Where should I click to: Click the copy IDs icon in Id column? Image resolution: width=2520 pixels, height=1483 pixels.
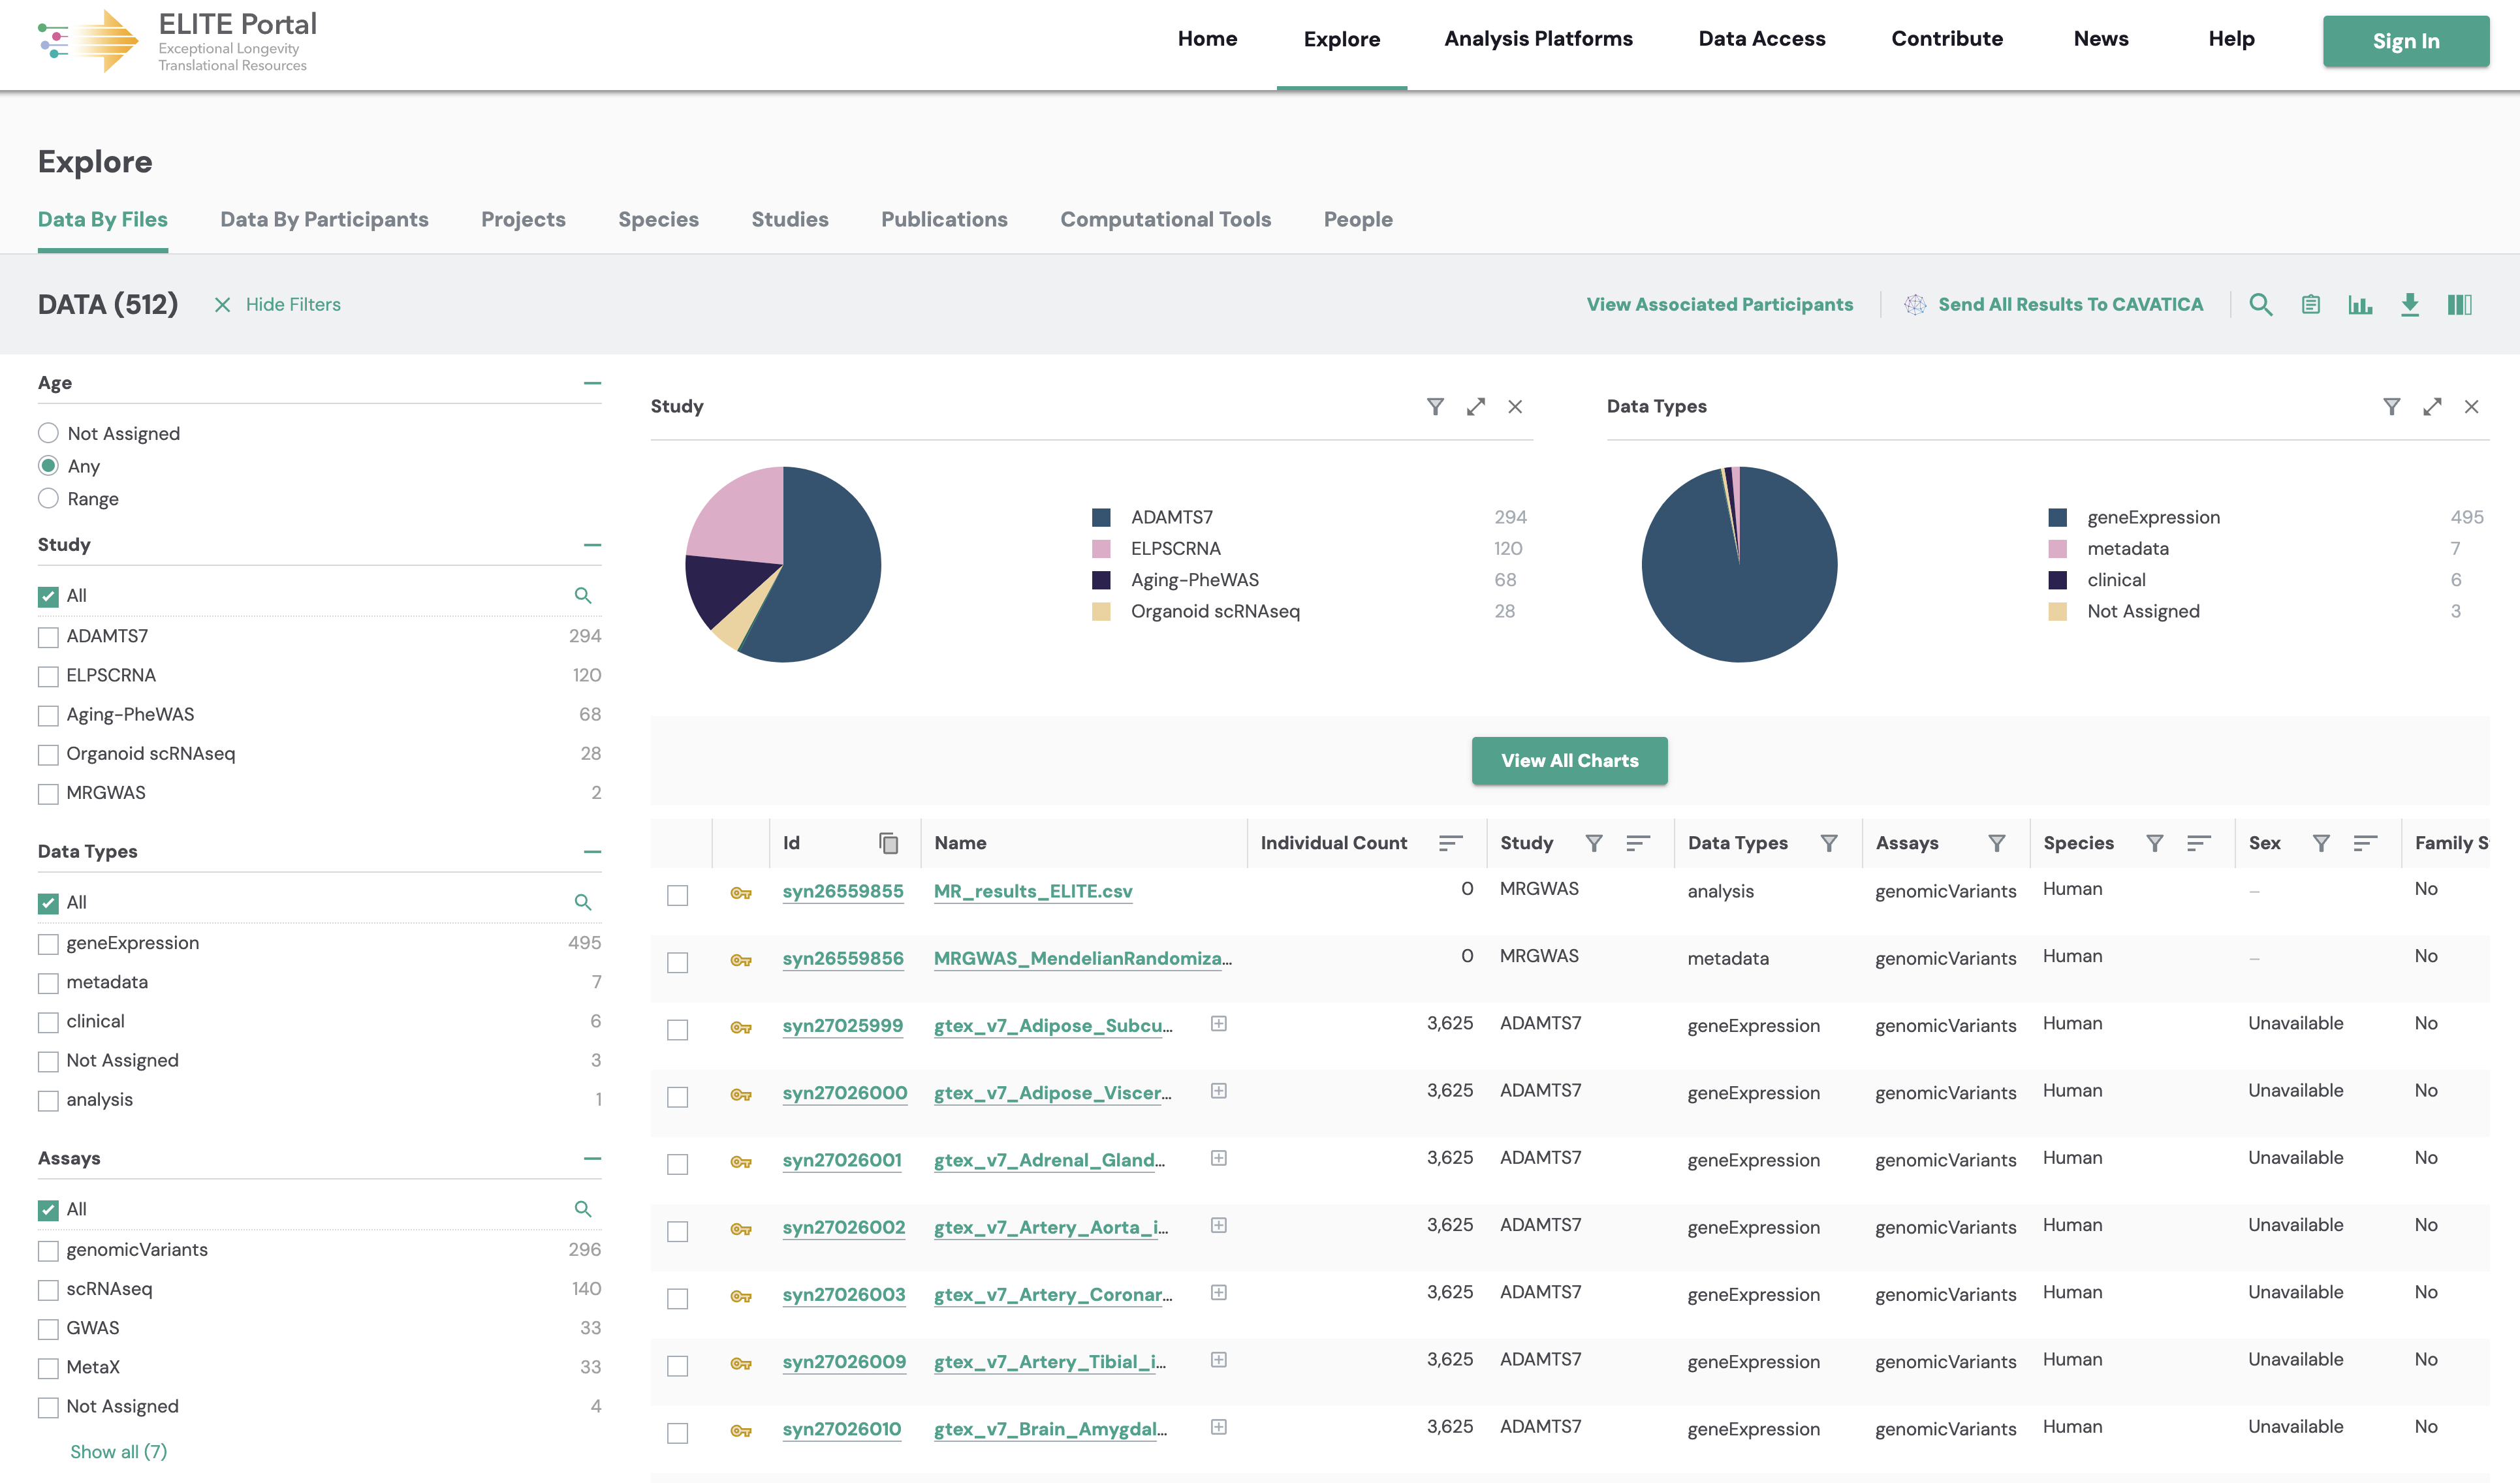point(888,843)
